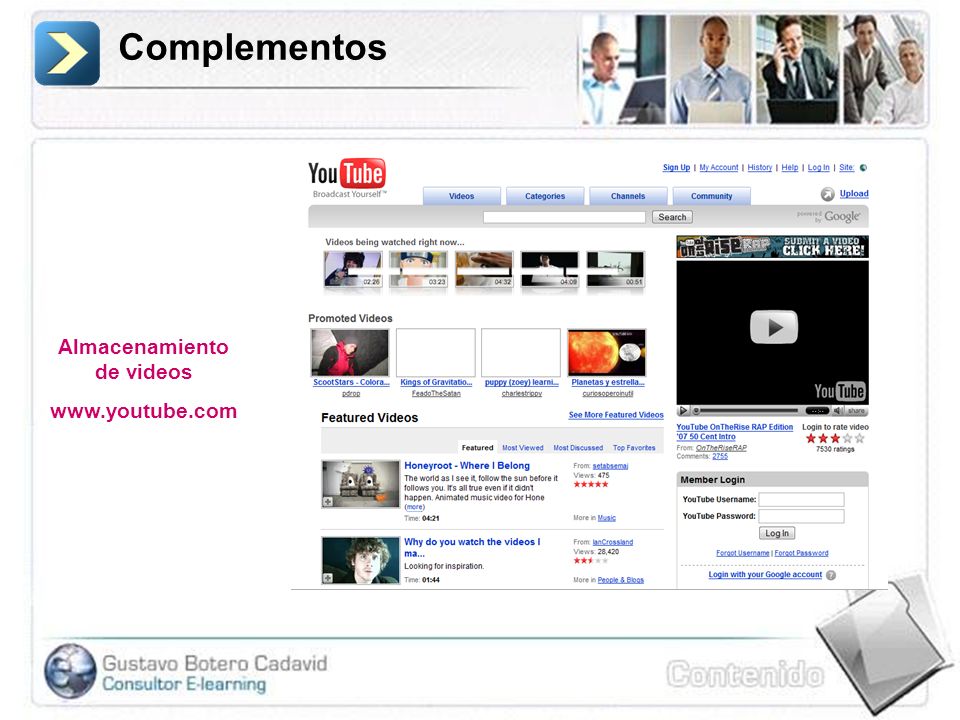
Task: Click the YouTube Username field
Action: pos(801,500)
